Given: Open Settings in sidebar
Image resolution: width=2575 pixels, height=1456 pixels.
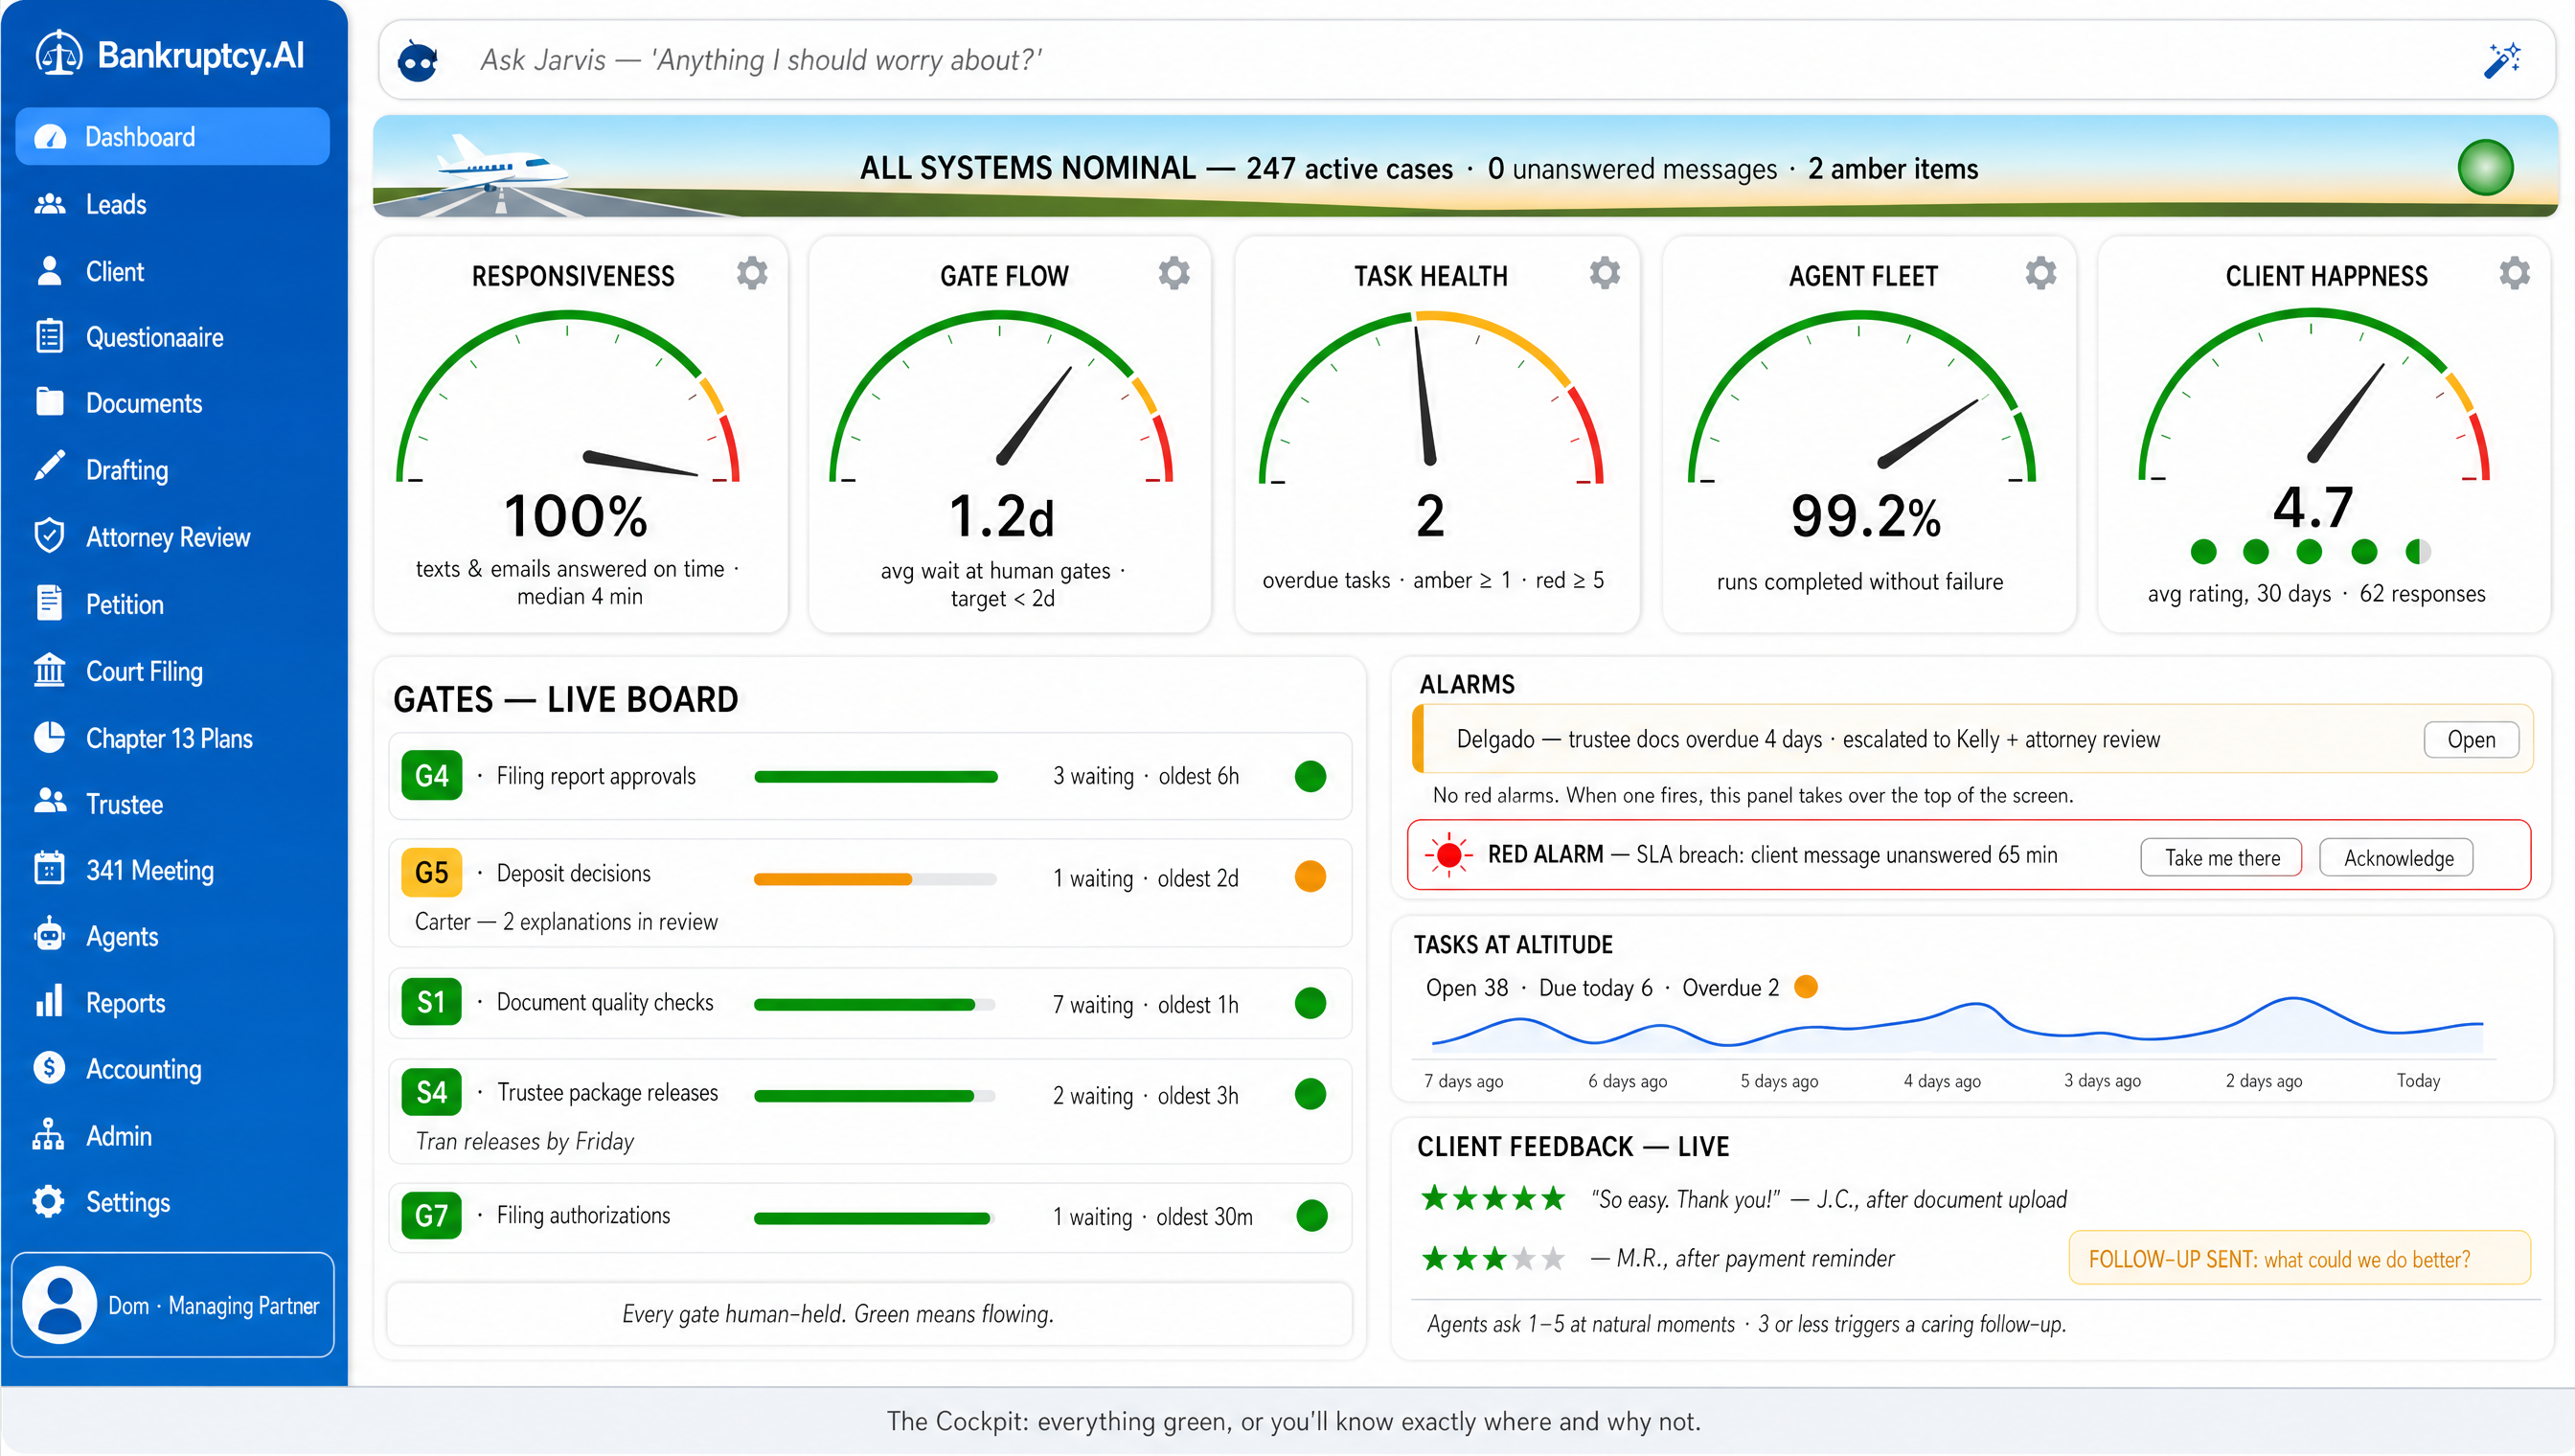Looking at the screenshot, I should tap(173, 1202).
